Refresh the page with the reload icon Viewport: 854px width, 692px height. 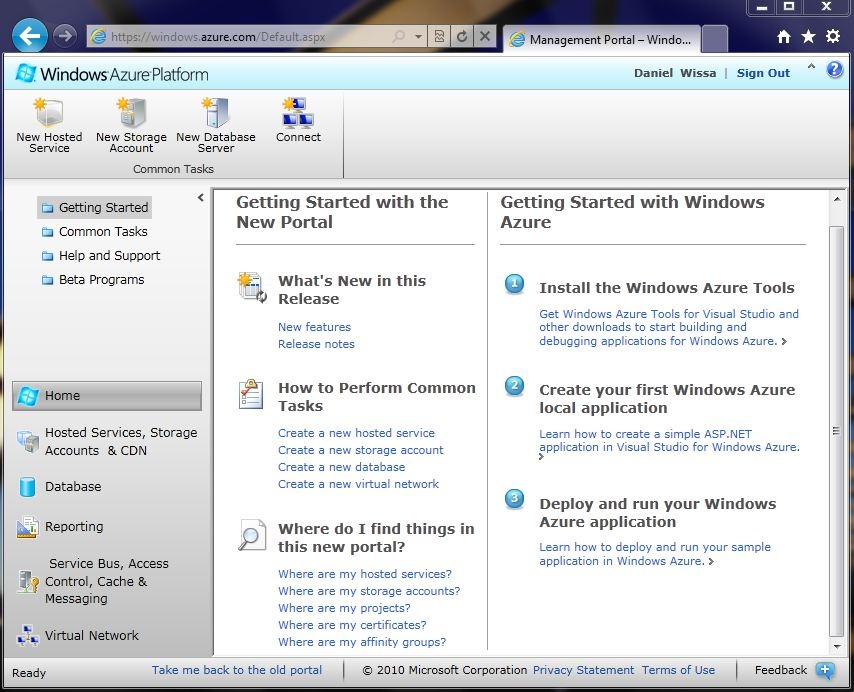point(462,36)
